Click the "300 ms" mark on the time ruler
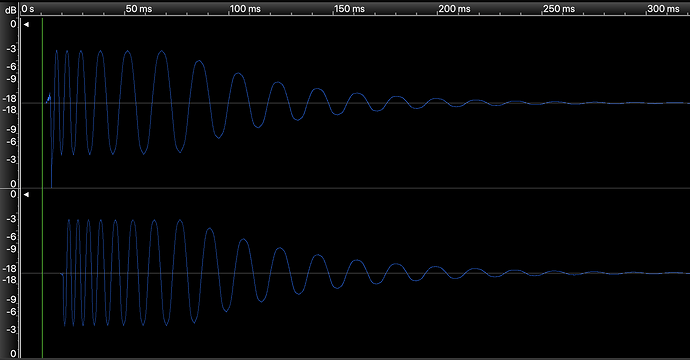690x360 pixels. point(664,9)
